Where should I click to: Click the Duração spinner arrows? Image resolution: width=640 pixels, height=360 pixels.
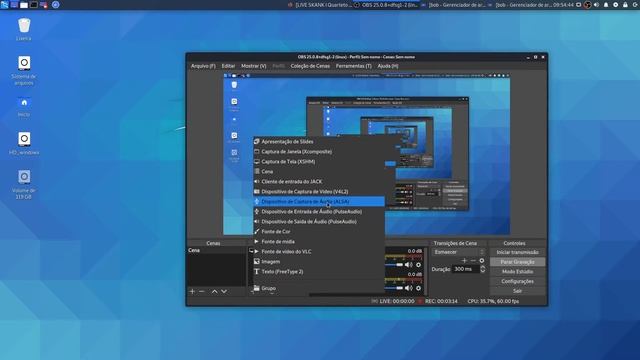pos(483,269)
